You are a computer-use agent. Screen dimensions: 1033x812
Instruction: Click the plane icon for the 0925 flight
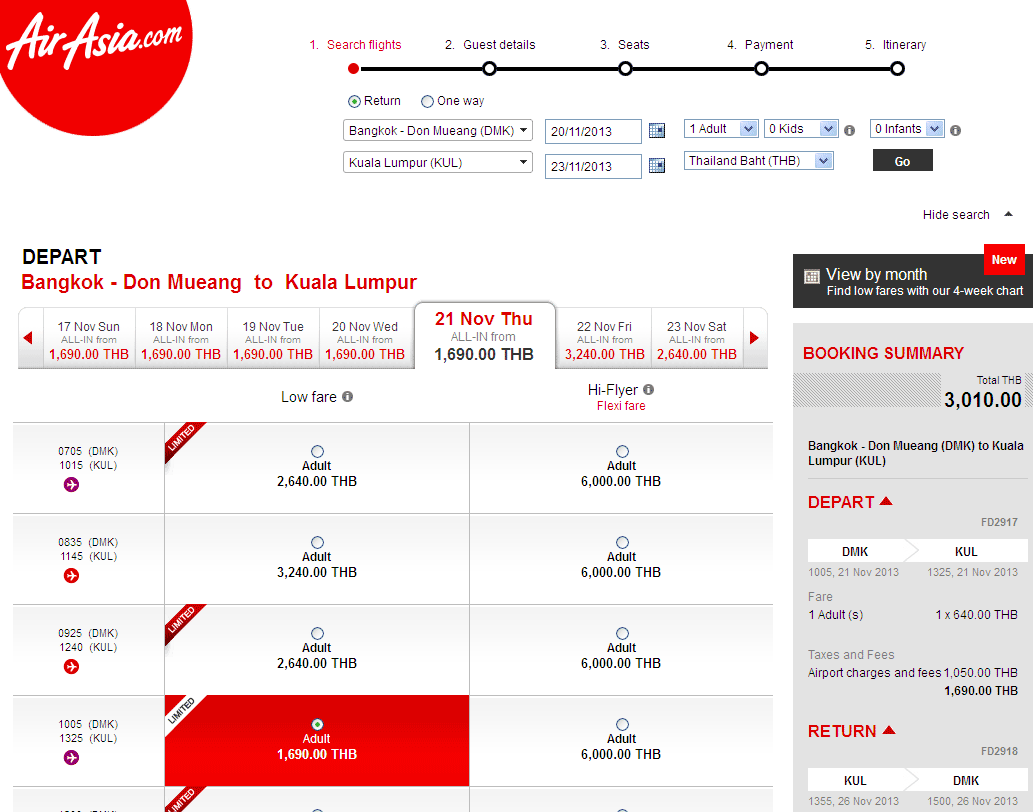(x=71, y=666)
